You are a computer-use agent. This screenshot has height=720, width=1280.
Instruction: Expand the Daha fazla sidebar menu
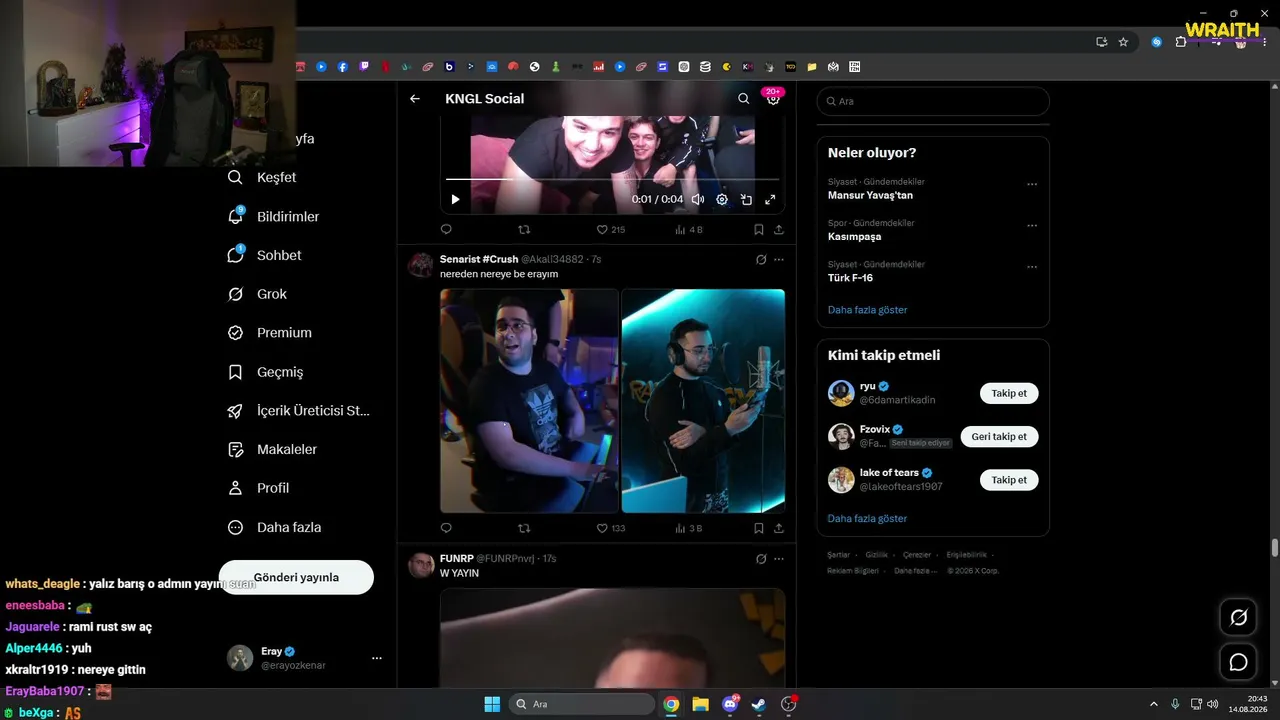[x=275, y=527]
